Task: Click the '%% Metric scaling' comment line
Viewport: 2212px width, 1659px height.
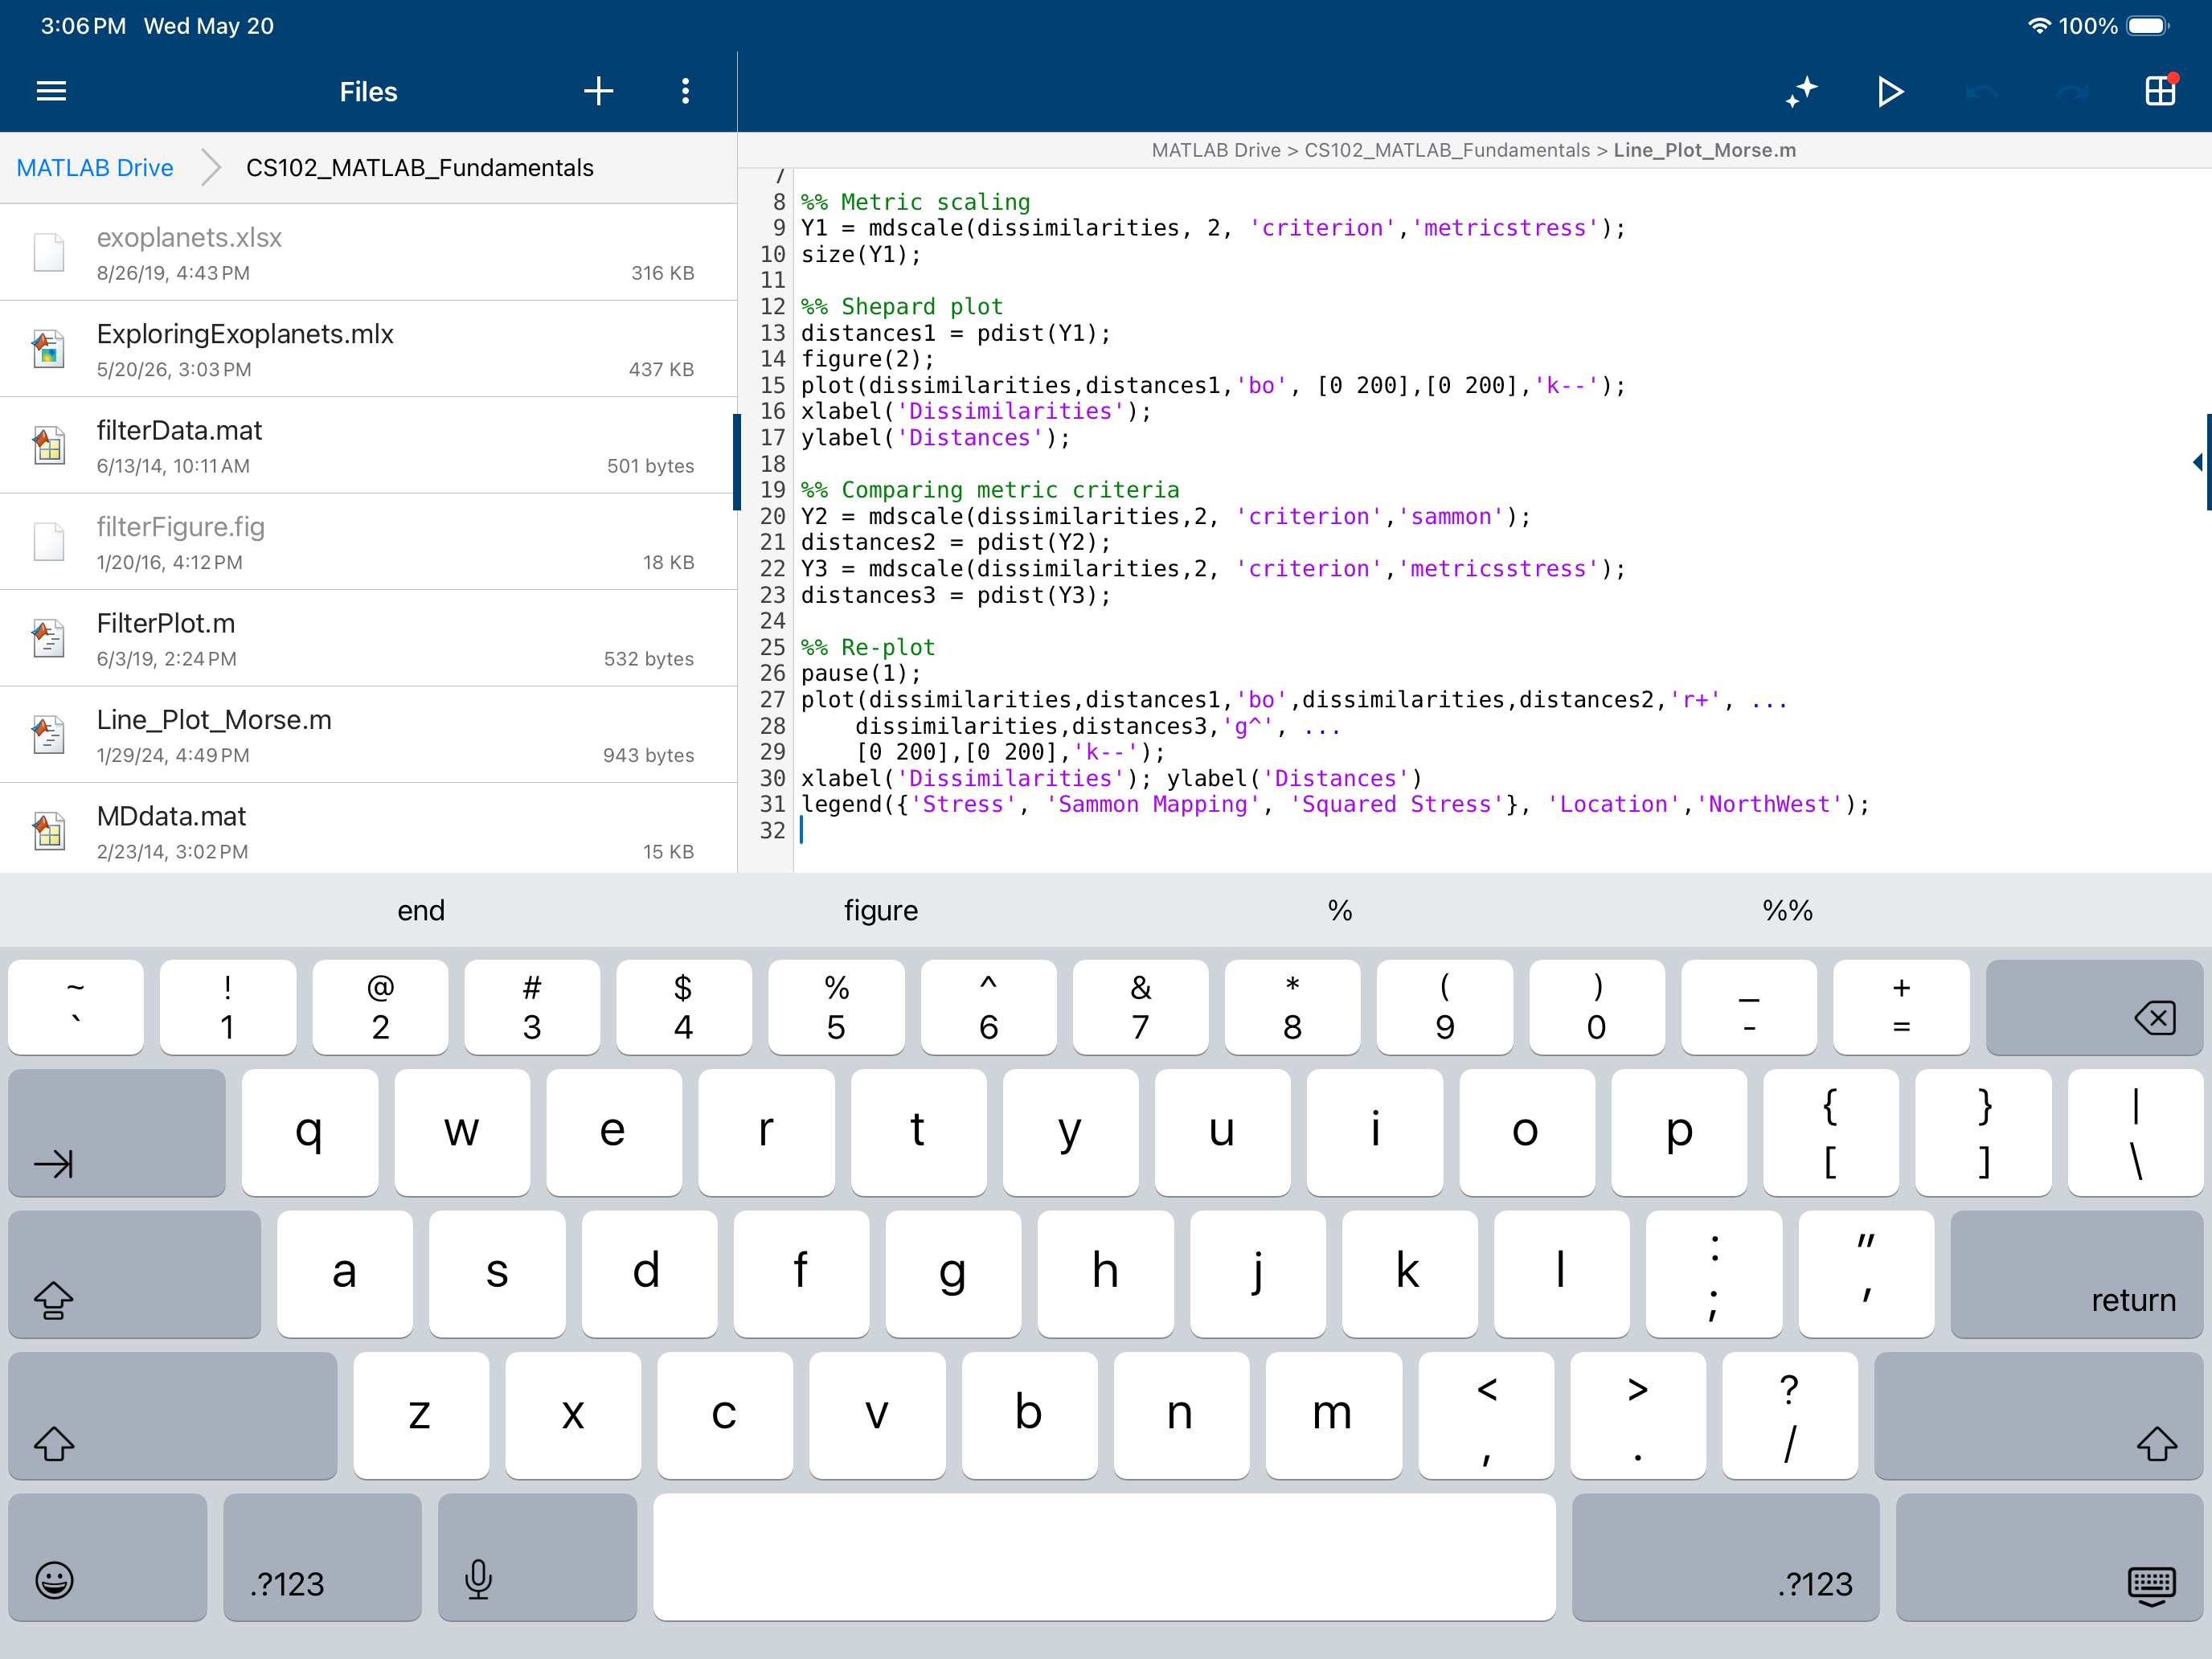Action: [x=915, y=202]
